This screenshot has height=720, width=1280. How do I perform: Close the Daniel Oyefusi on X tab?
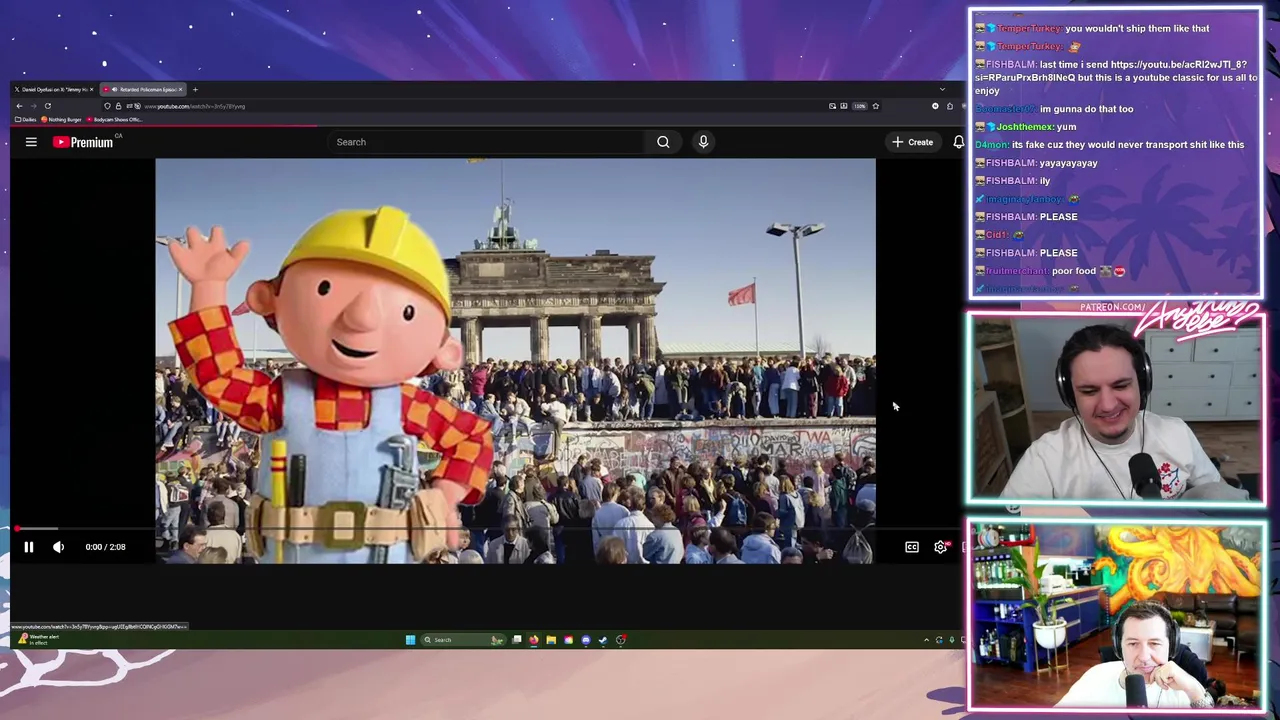pos(92,90)
